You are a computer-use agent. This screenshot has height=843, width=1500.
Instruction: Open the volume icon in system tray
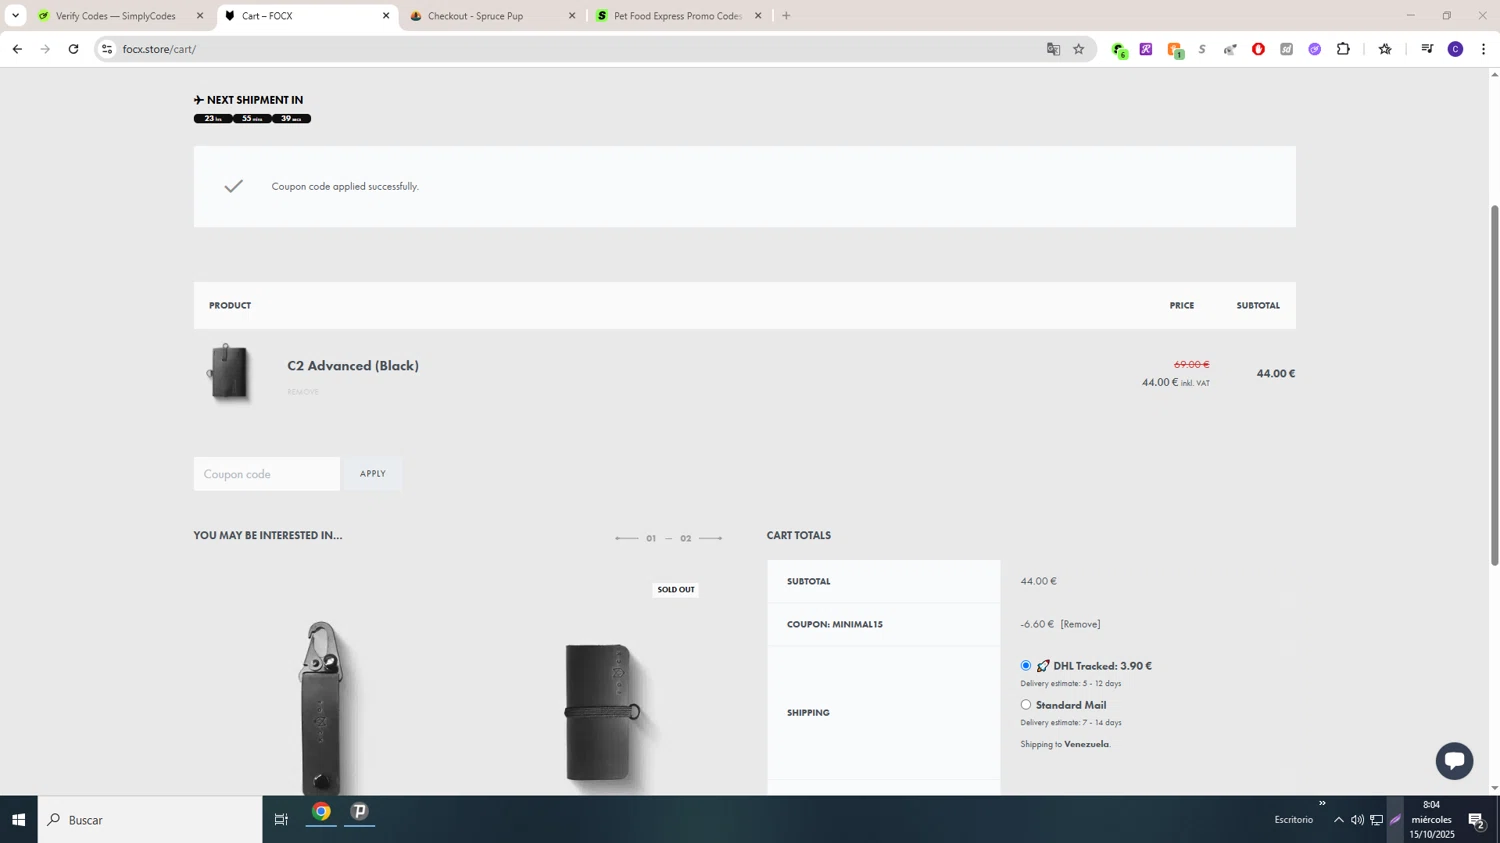[x=1357, y=820]
